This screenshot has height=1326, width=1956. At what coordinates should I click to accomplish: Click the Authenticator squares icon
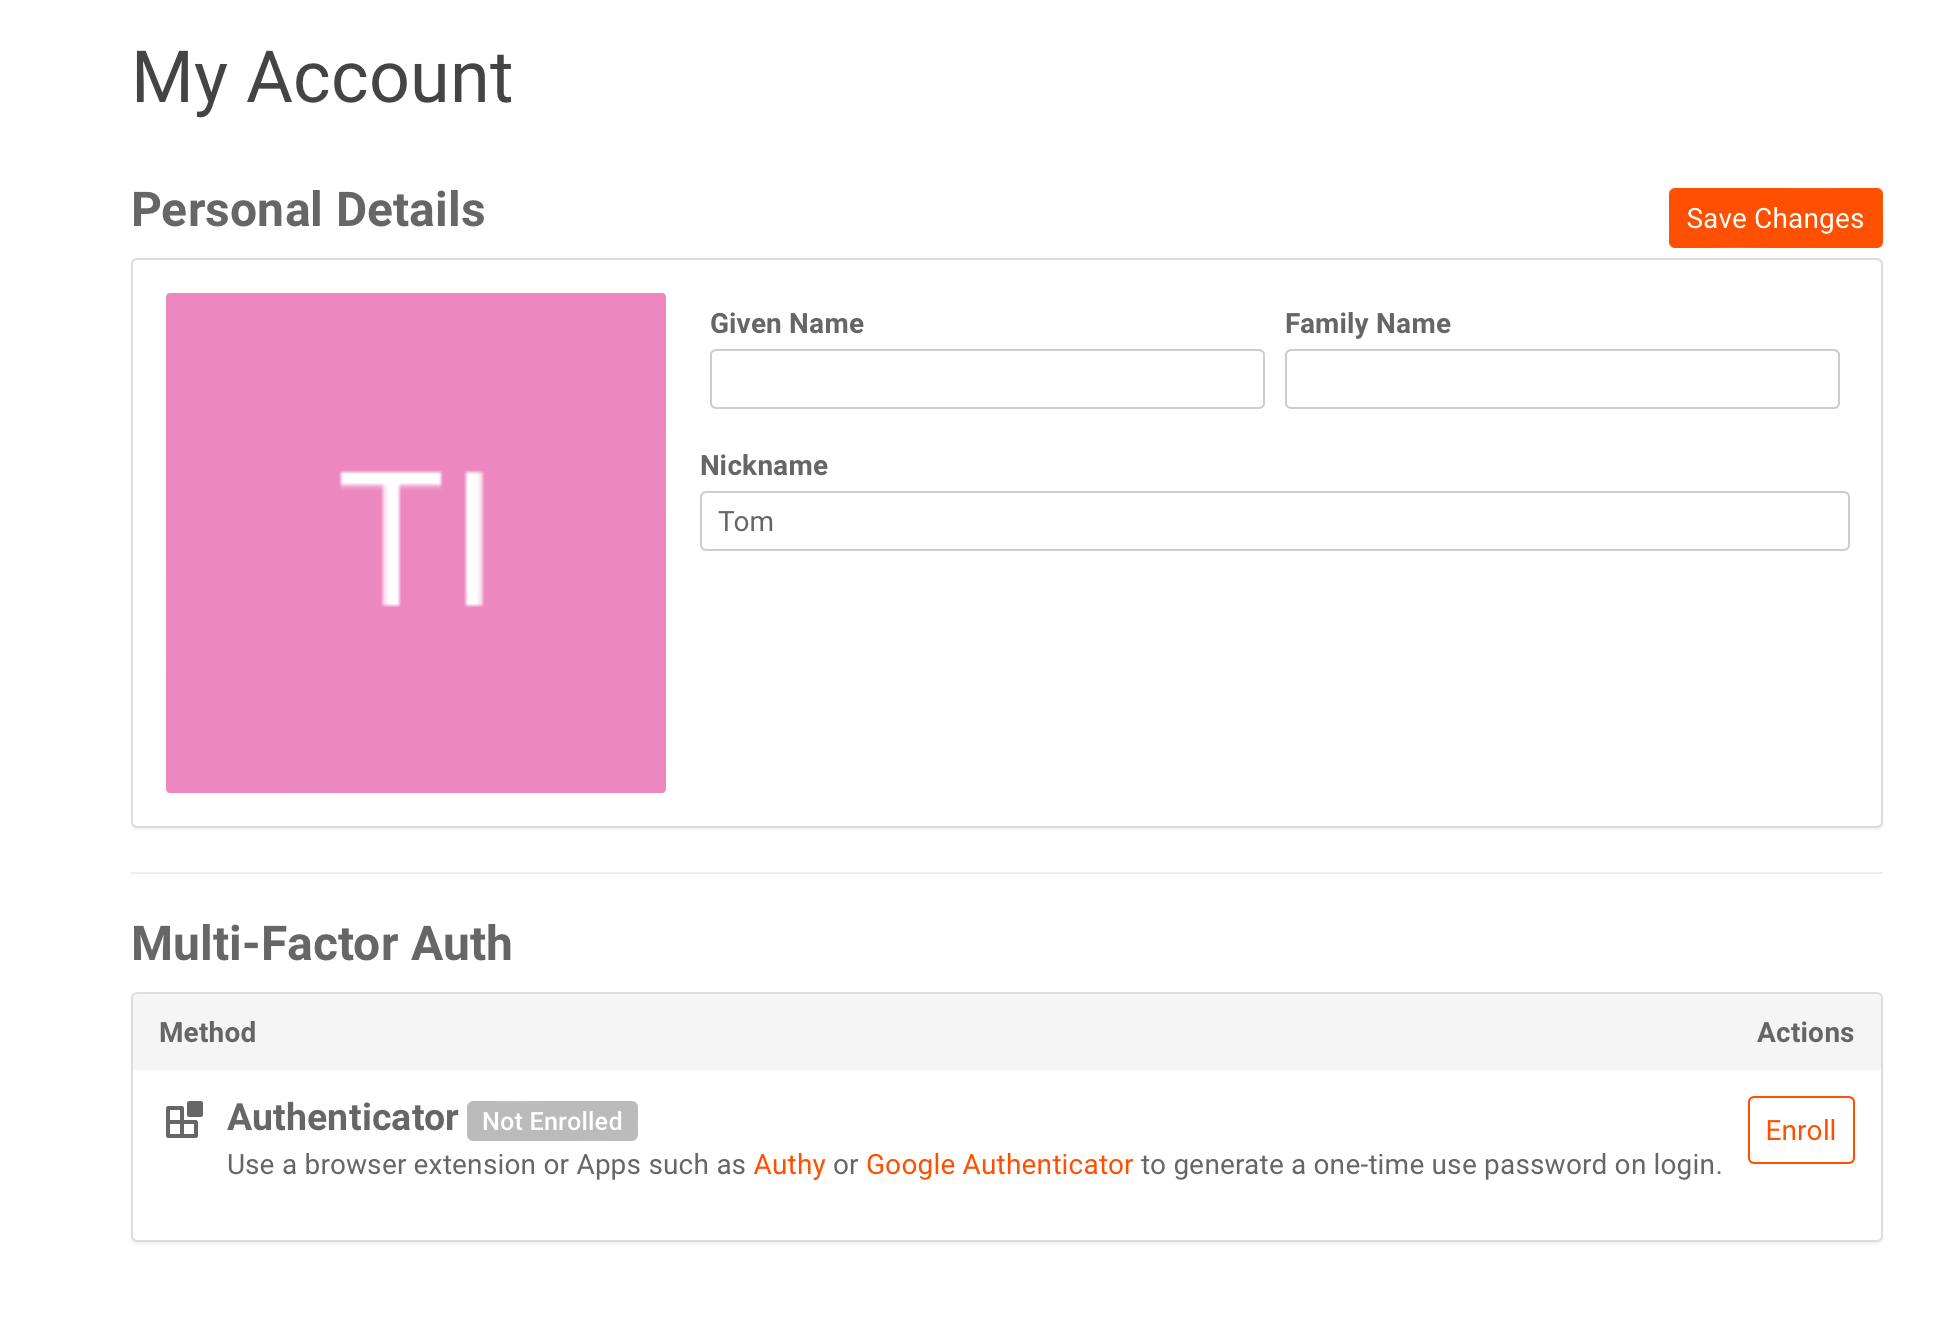point(184,1120)
